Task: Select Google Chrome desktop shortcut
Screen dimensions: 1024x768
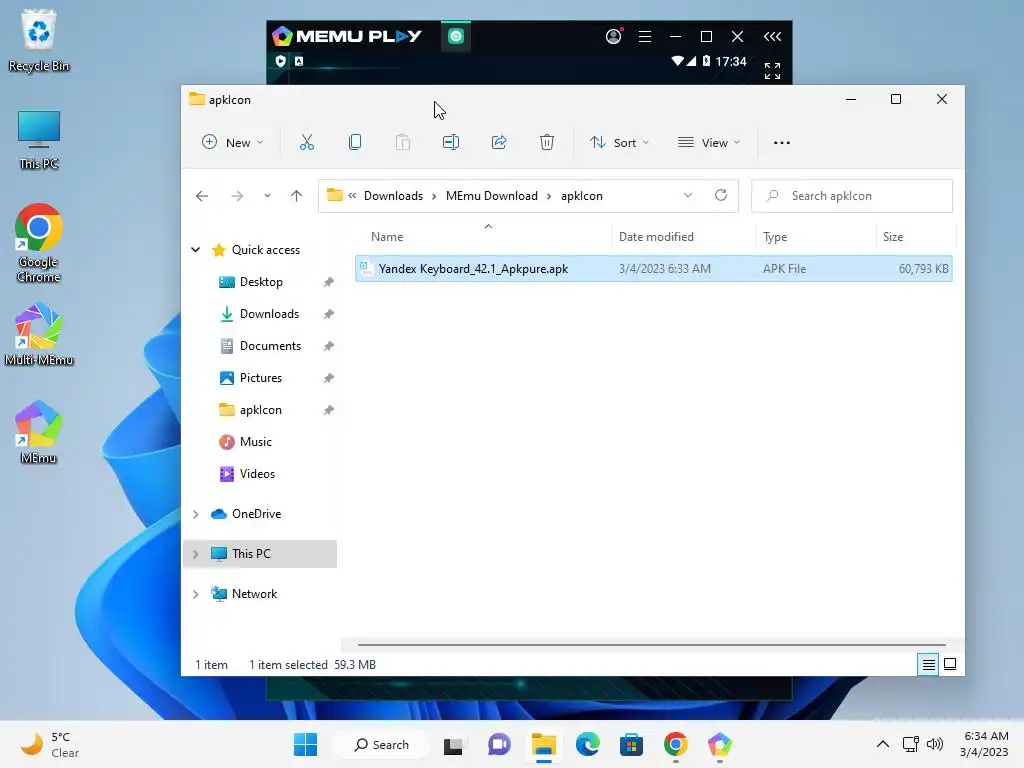Action: point(39,244)
